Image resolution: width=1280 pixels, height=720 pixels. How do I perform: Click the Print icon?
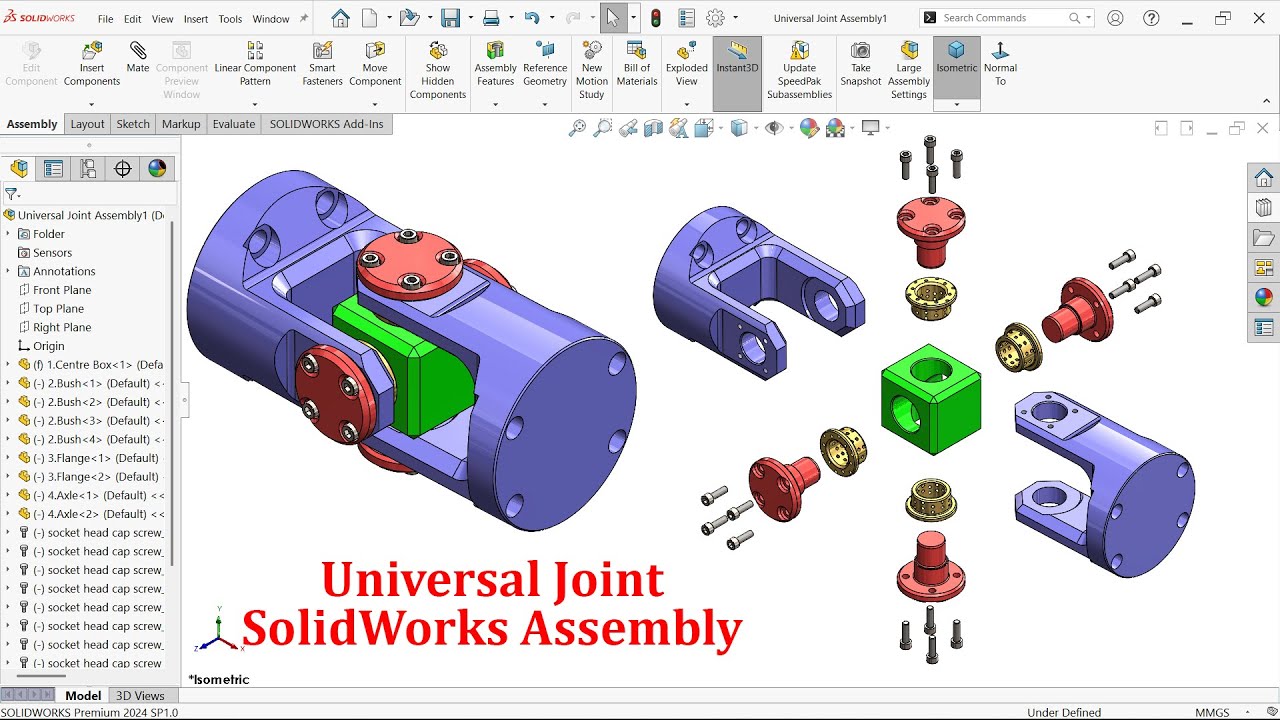tap(491, 18)
